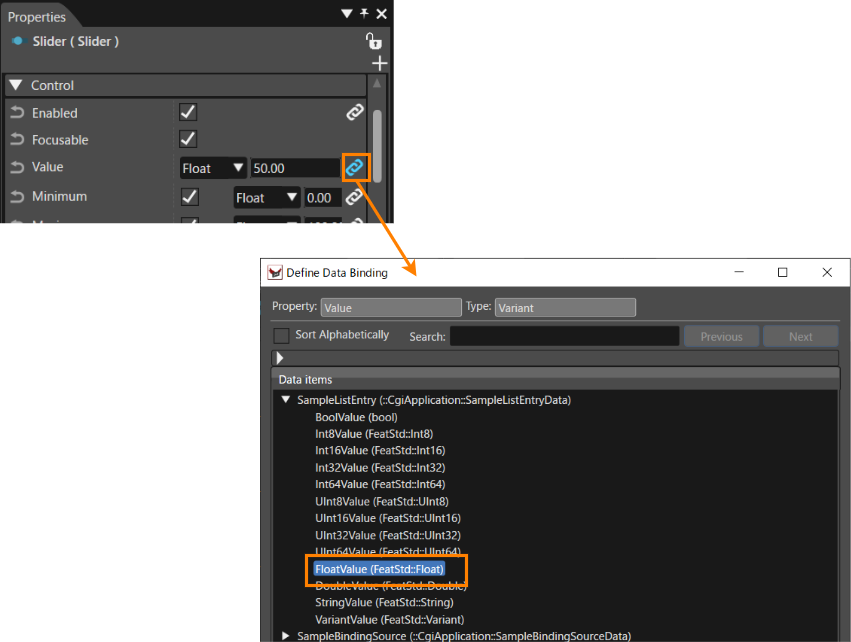Click the Value field showing 50.00
This screenshot has width=851, height=642.
click(295, 168)
